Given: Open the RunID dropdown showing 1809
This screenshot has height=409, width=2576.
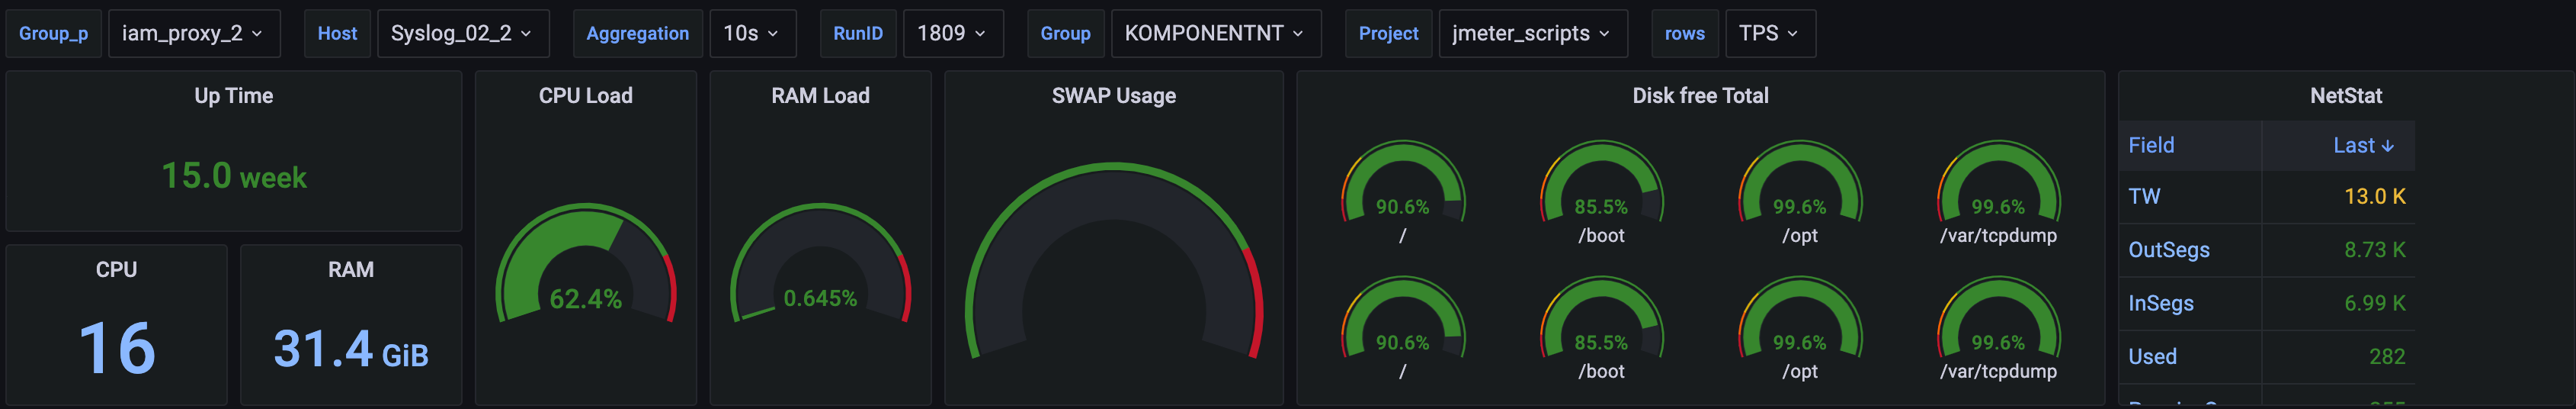Looking at the screenshot, I should 952,33.
